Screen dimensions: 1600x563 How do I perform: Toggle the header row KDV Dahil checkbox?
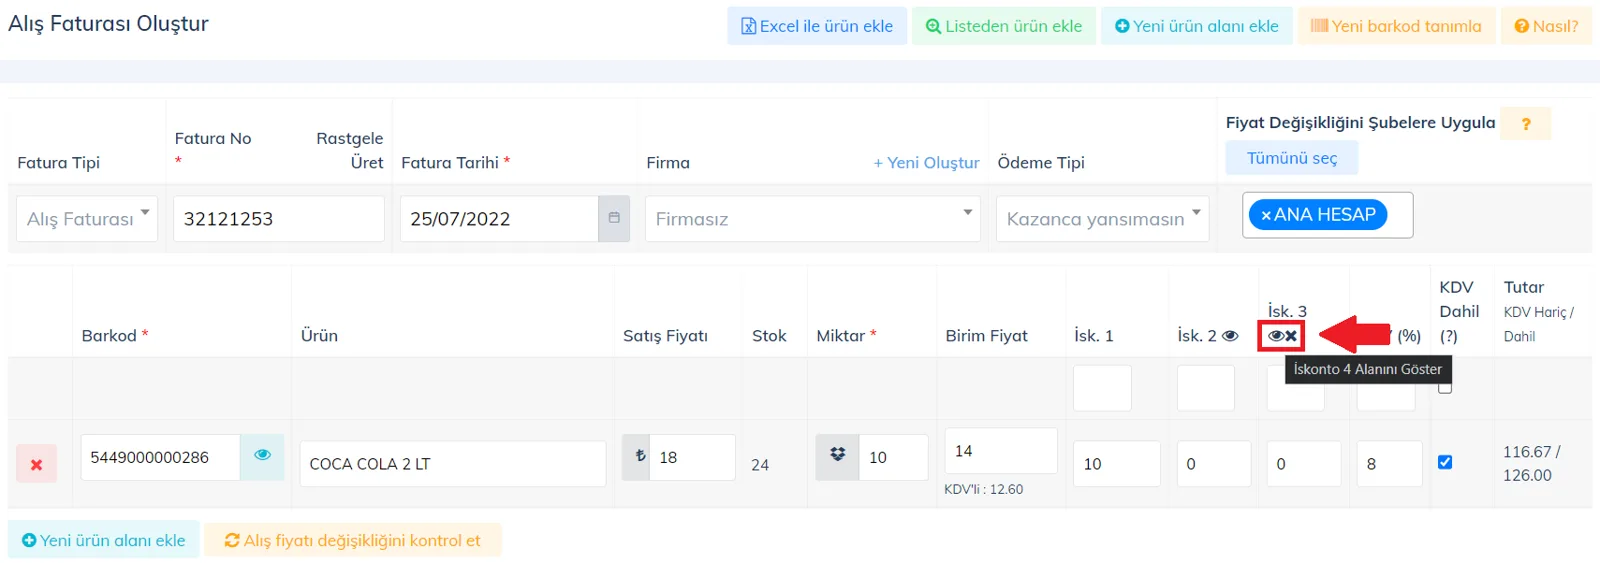(x=1445, y=387)
